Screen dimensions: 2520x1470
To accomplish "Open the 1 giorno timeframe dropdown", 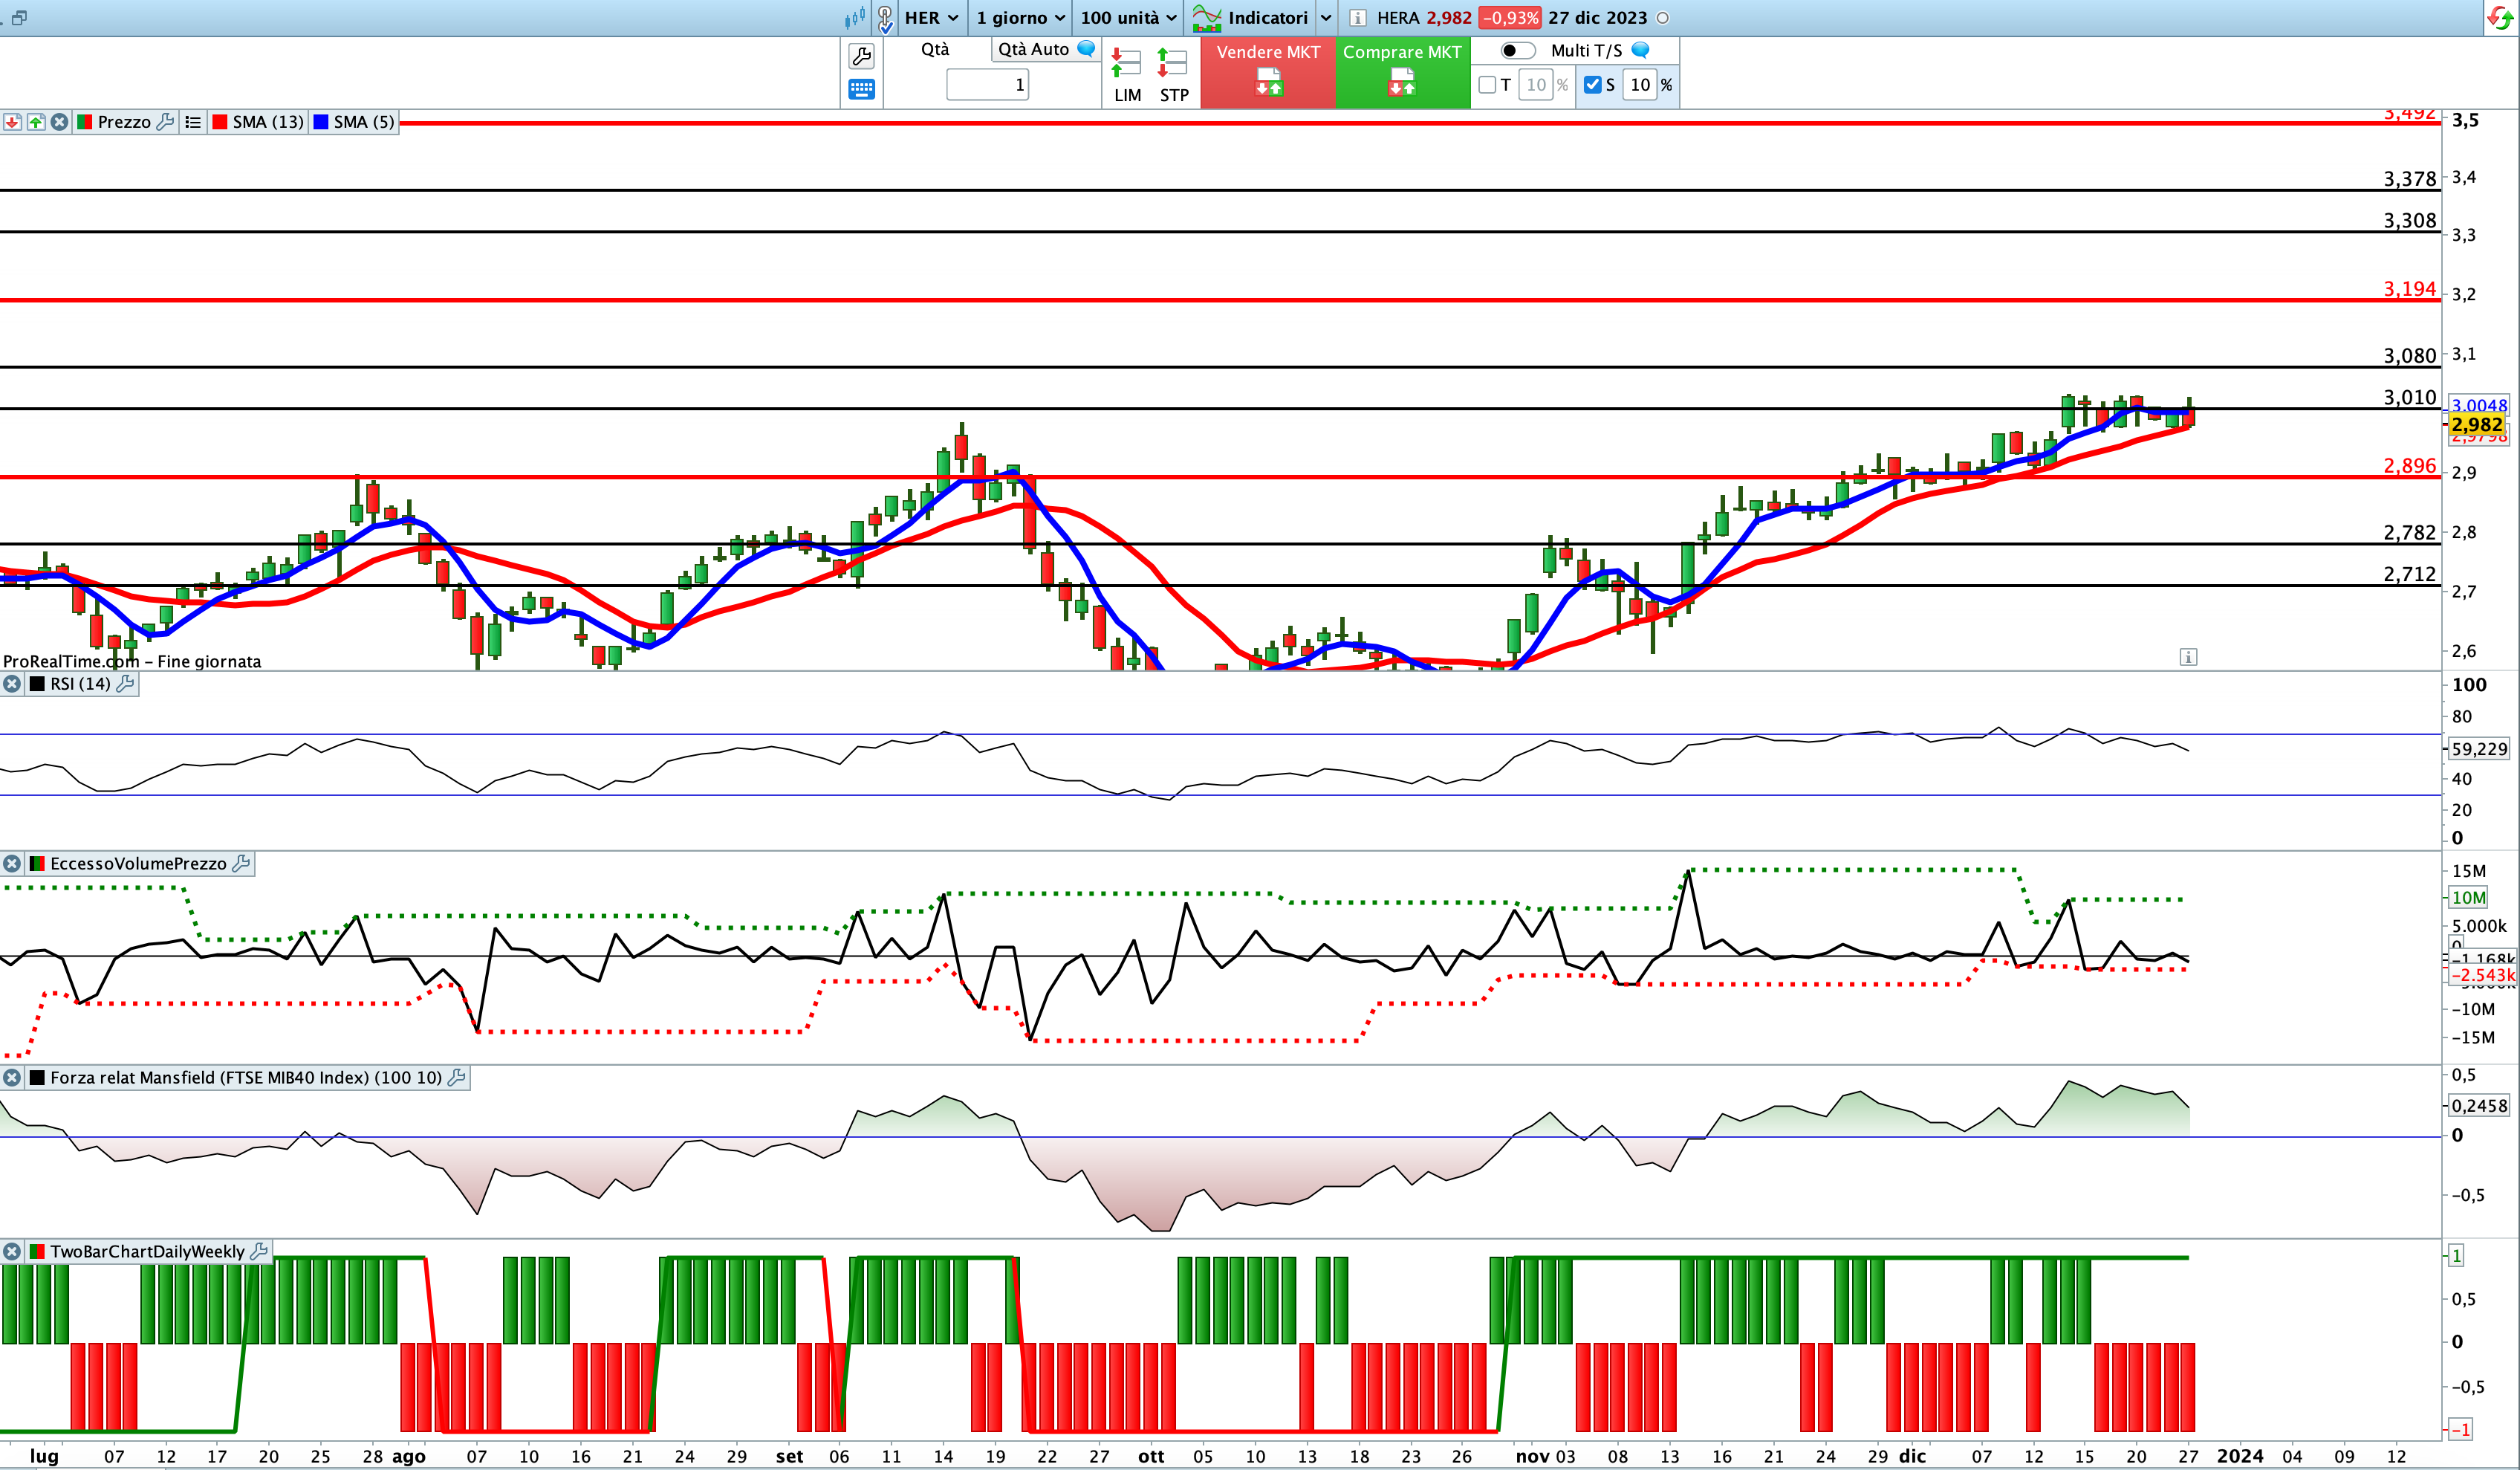I will 1020,18.
